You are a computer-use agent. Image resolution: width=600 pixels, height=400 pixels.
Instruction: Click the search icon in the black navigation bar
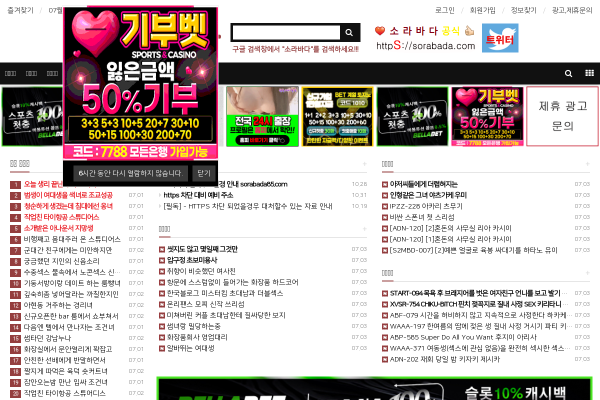568,73
